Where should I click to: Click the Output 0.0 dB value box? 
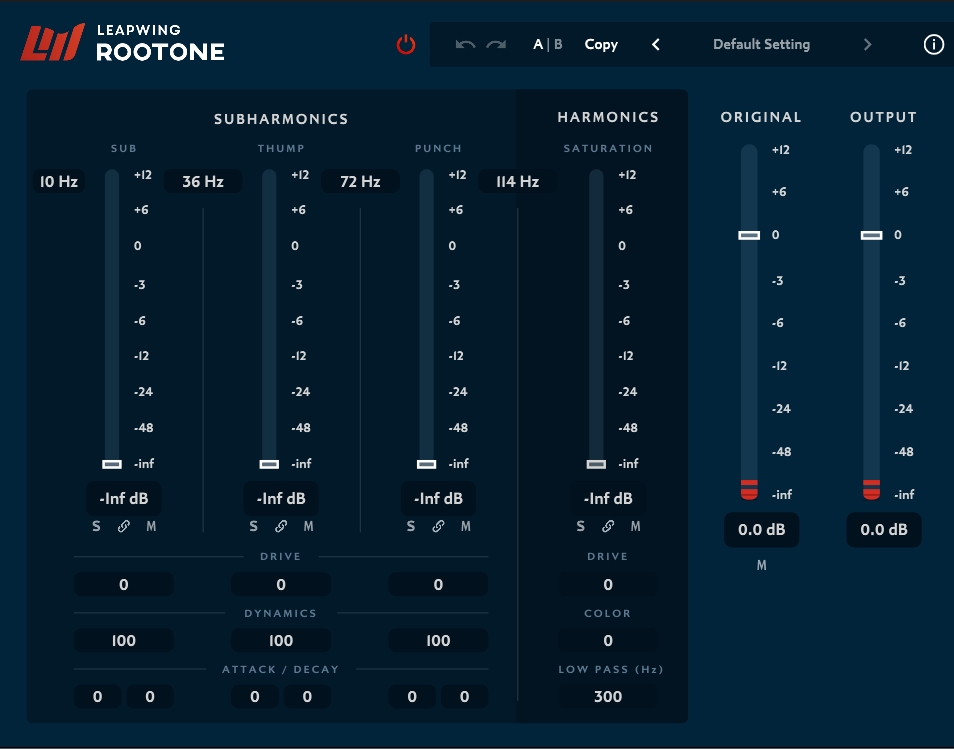pos(883,530)
